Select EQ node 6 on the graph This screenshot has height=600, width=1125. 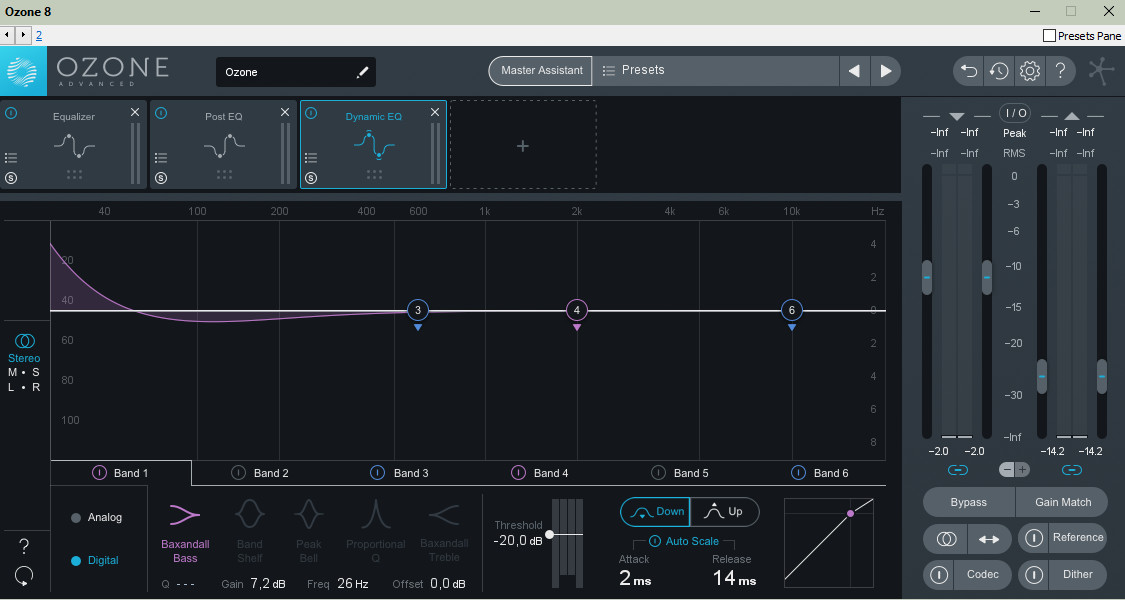coord(791,310)
